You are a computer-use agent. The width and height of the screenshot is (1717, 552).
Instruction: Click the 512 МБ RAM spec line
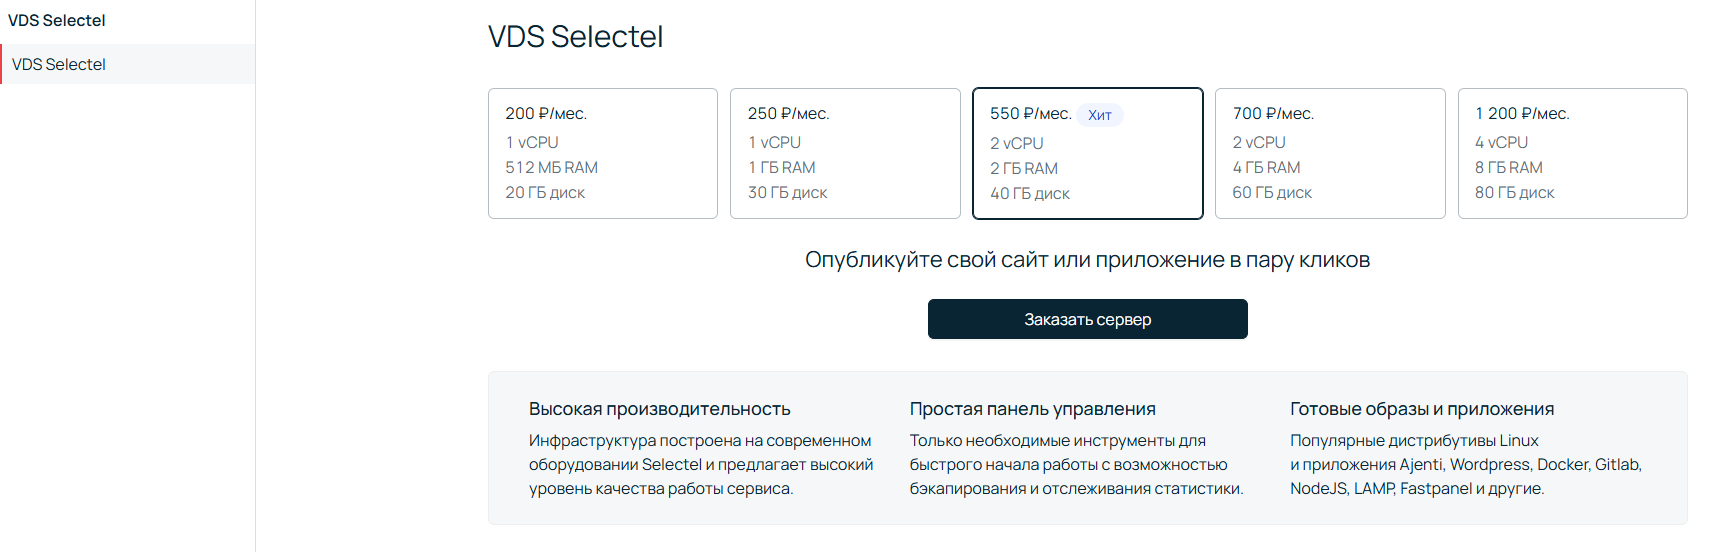coord(551,167)
